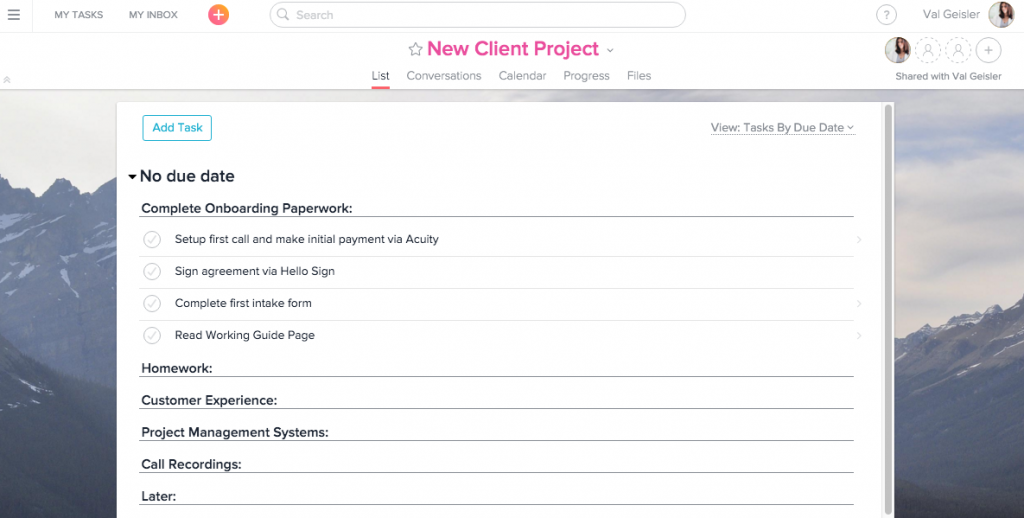This screenshot has width=1024, height=518.
Task: Collapse the 'No due date' section triangle
Action: click(133, 176)
